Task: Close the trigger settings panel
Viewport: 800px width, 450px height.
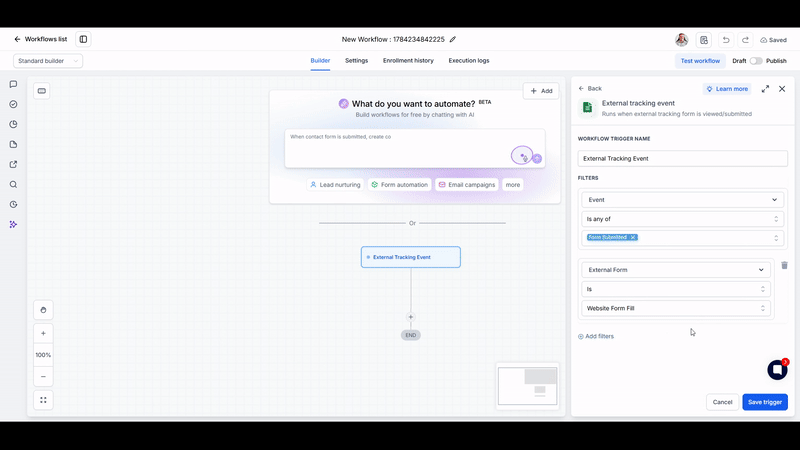Action: click(782, 89)
